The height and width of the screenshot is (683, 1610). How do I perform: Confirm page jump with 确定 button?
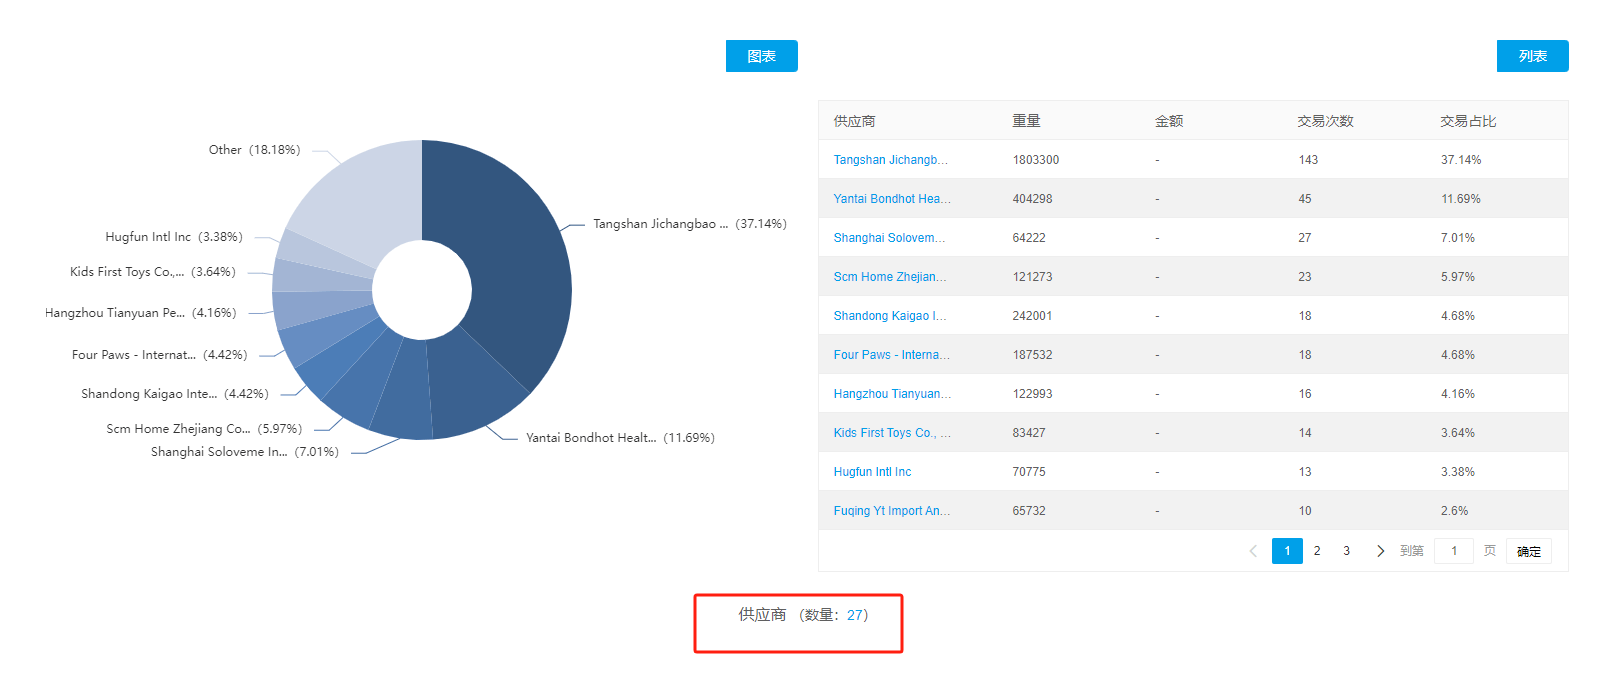point(1528,551)
